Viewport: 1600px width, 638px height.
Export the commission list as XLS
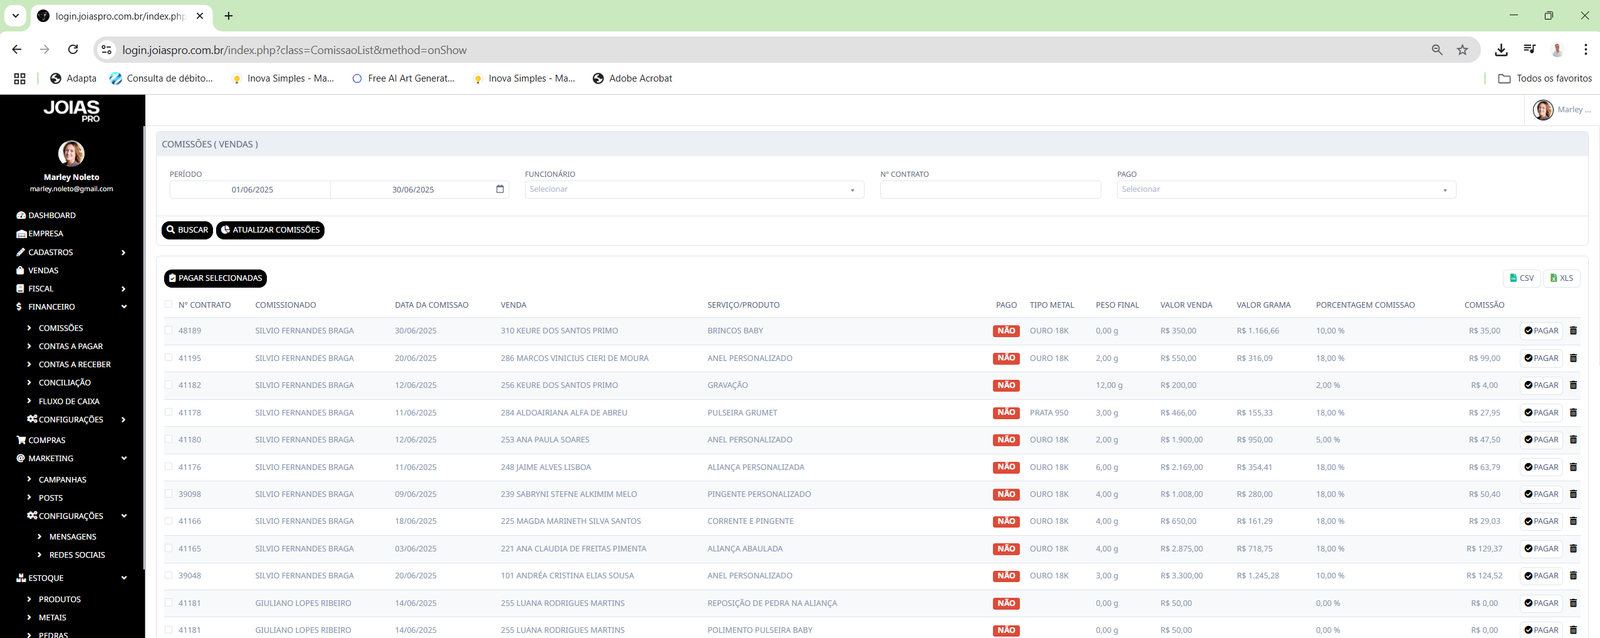(x=1561, y=278)
